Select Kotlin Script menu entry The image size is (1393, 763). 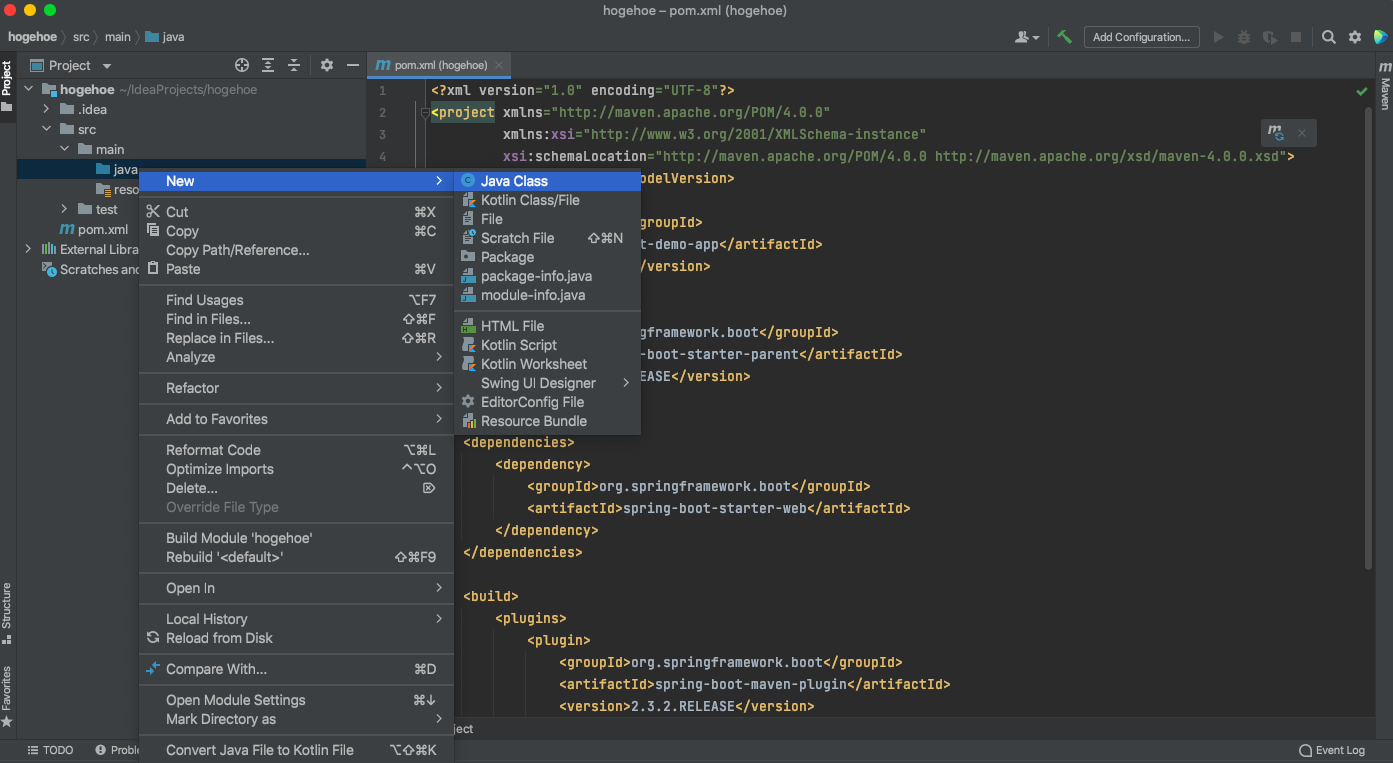pyautogui.click(x=547, y=345)
